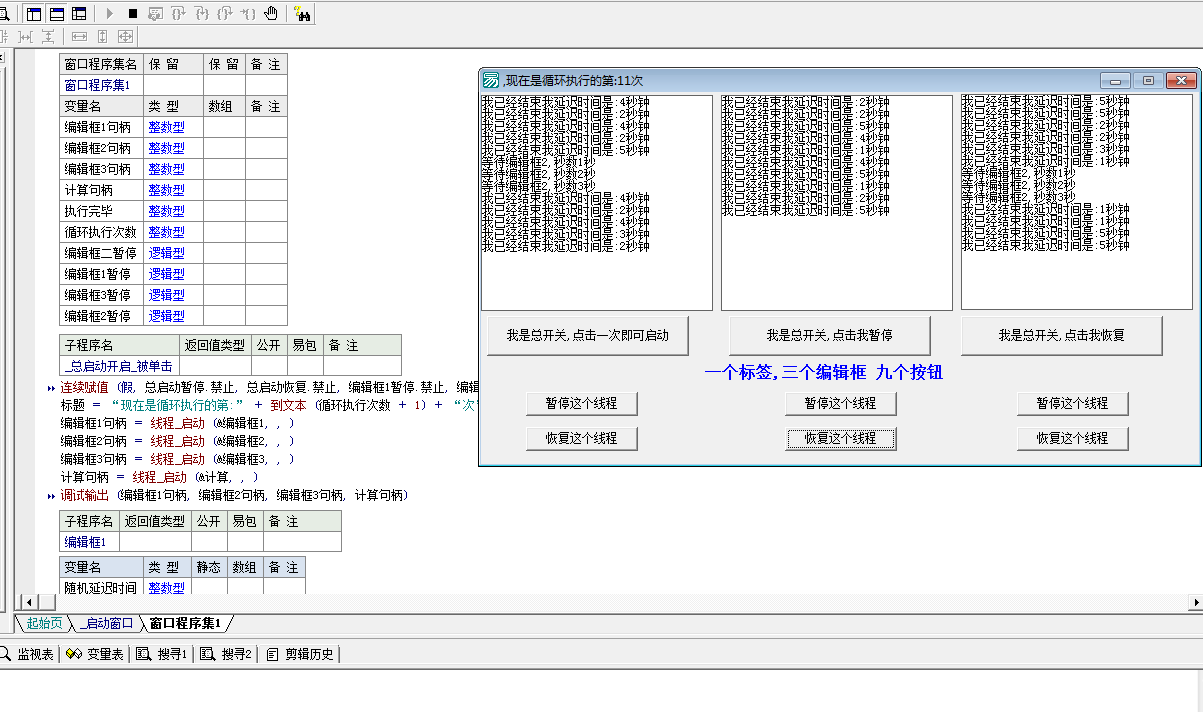The height and width of the screenshot is (712, 1203).
Task: Click inside the middle edit box
Action: coord(836,260)
